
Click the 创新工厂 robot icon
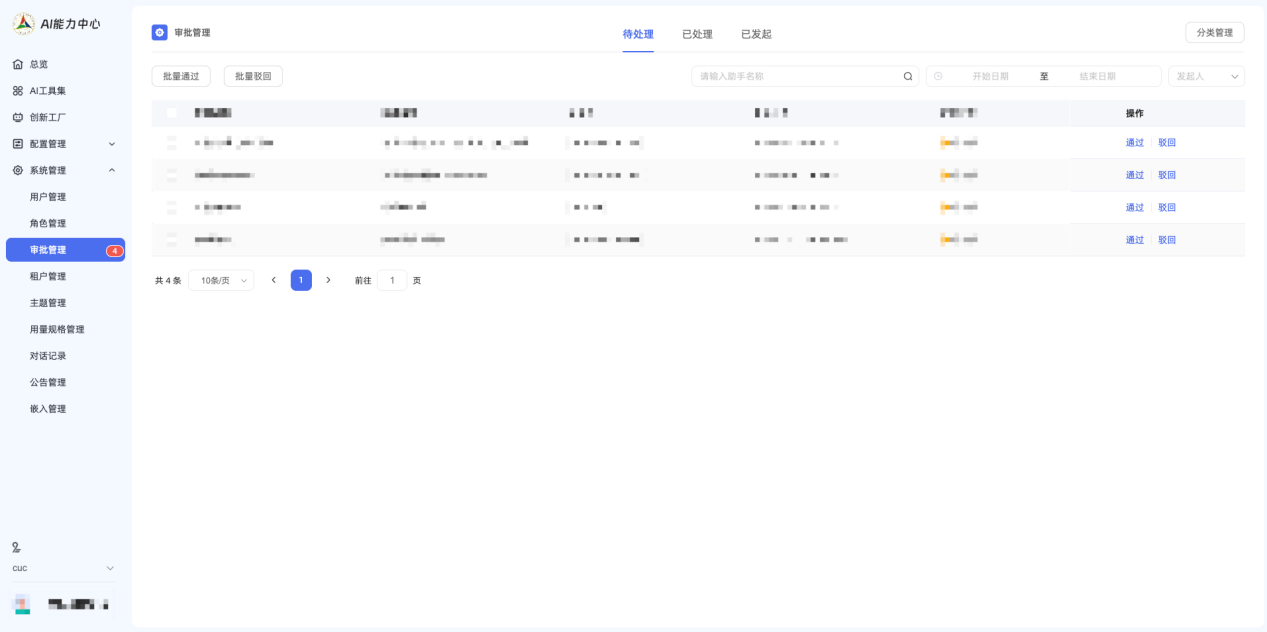click(17, 117)
